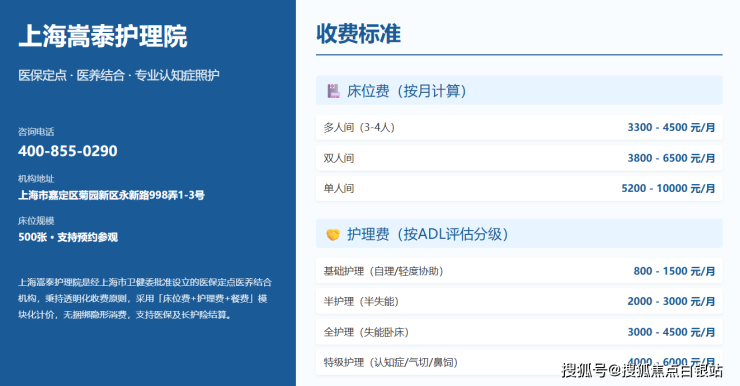Click the row label 单人间
740x386 pixels.
338,188
